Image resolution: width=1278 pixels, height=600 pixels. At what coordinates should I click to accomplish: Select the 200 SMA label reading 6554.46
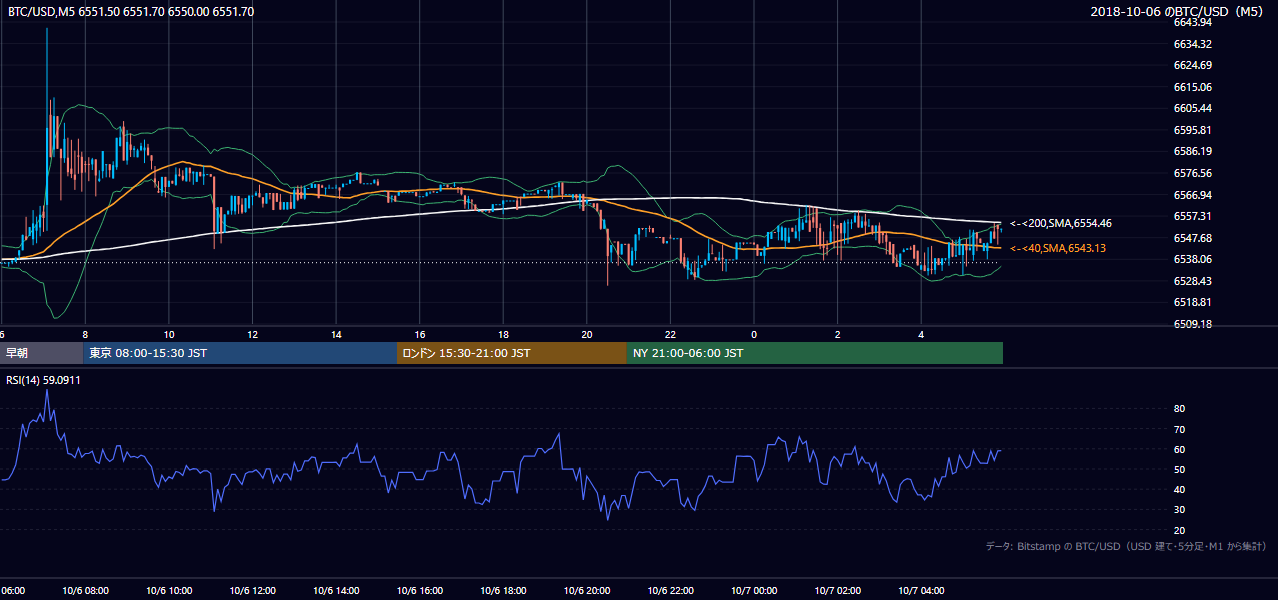pos(1060,223)
